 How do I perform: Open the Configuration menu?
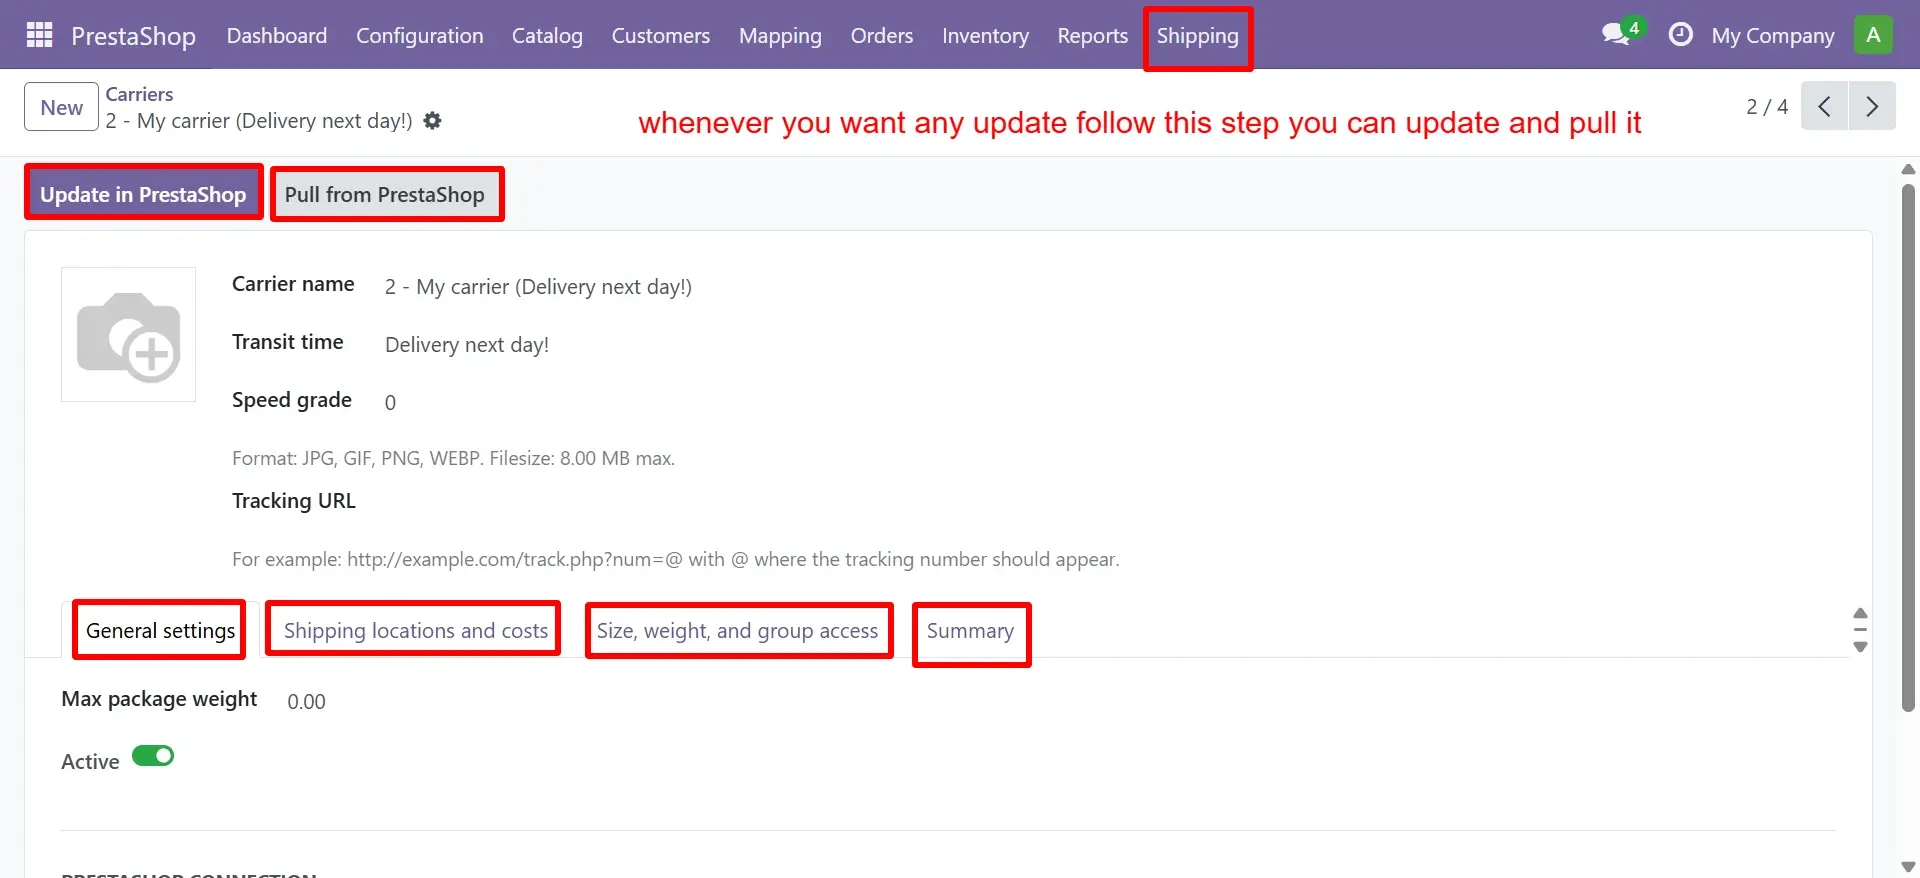[420, 35]
